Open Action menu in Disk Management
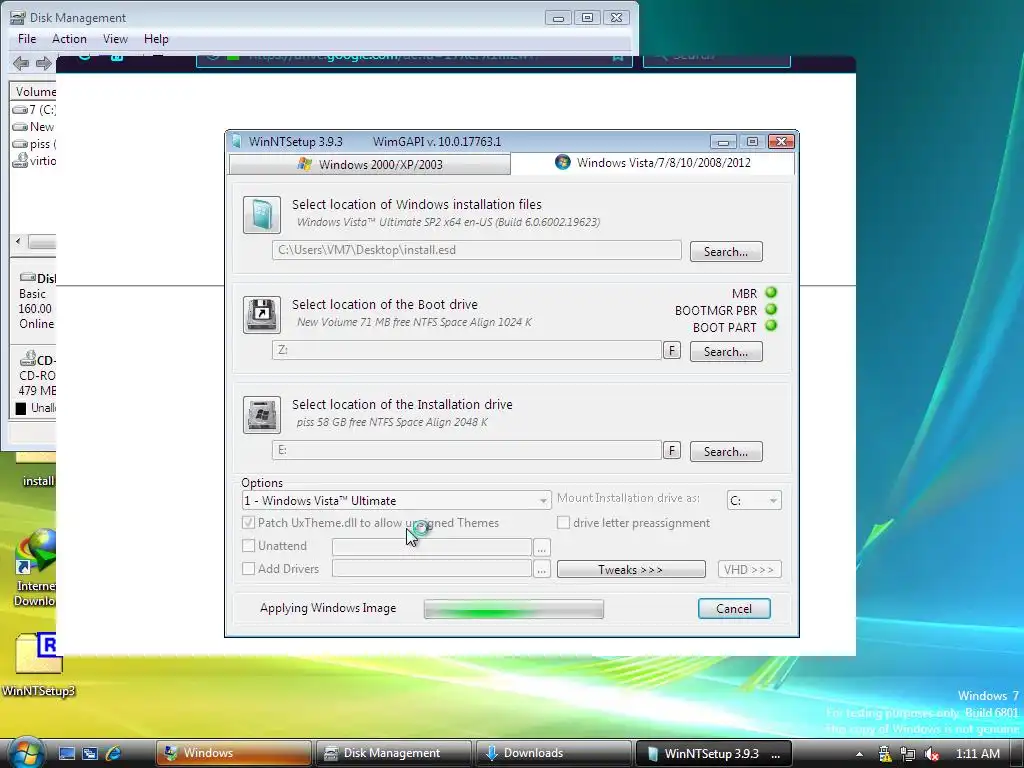 (69, 39)
